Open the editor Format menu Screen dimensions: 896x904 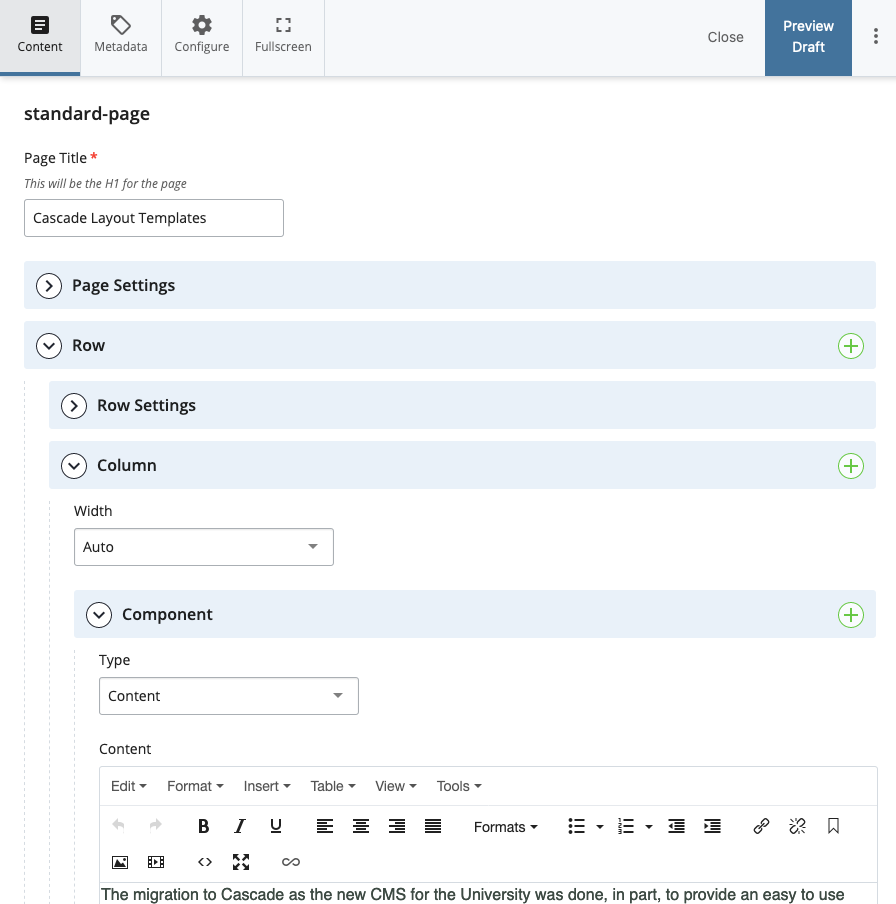[x=195, y=786]
